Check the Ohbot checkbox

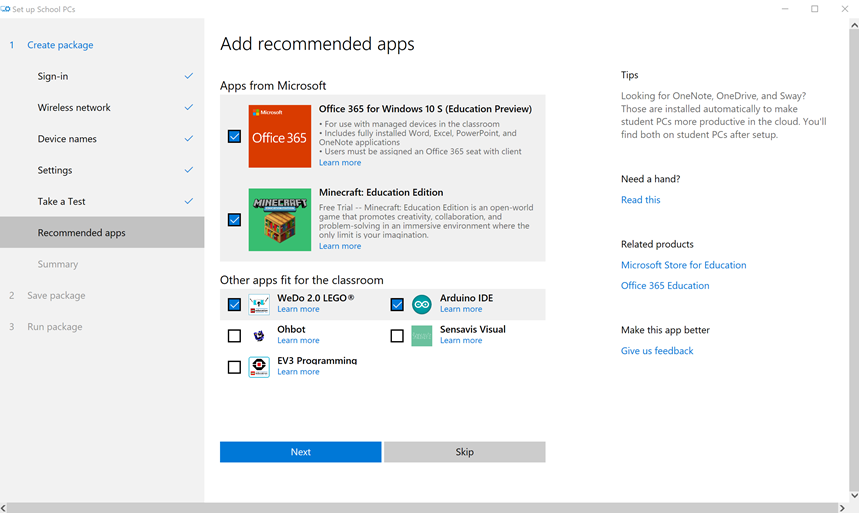click(x=234, y=335)
